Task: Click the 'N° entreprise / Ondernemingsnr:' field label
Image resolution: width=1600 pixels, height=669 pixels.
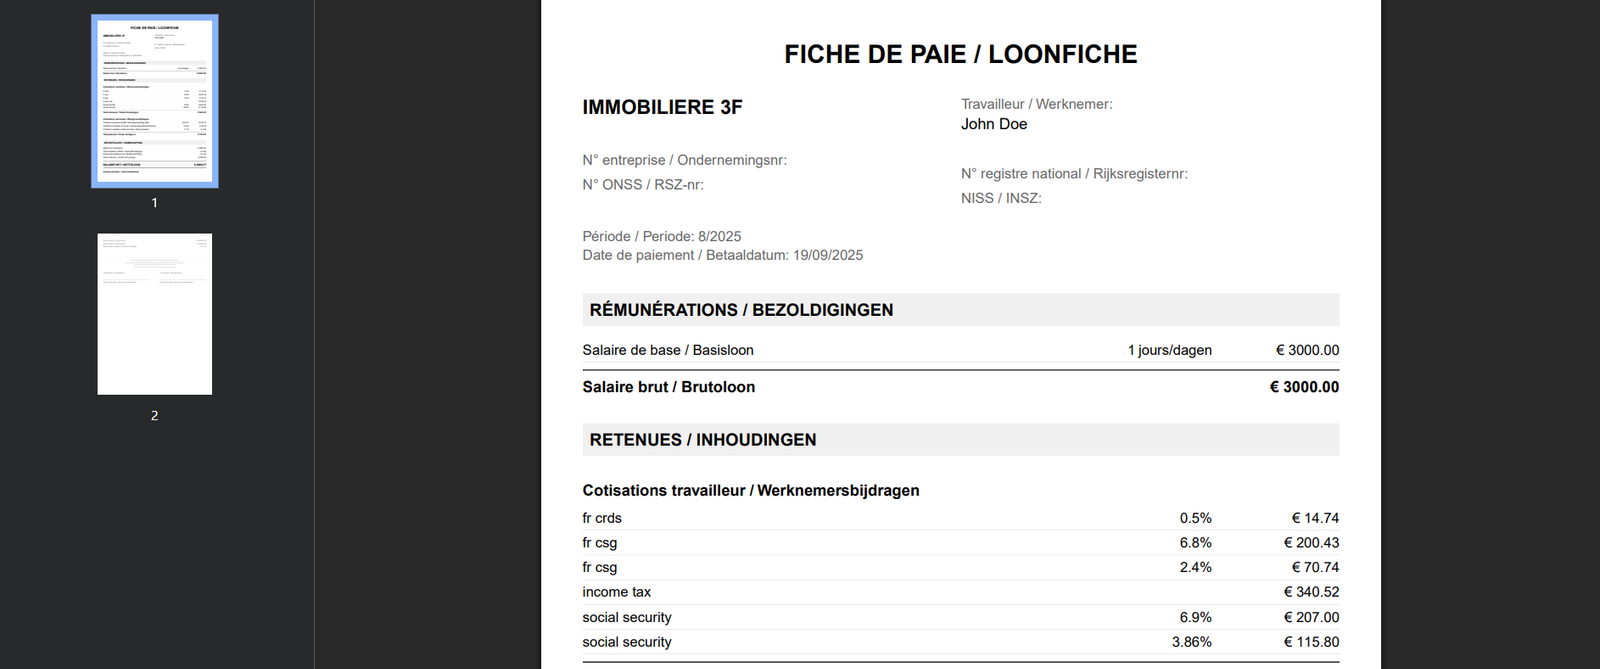Action: (684, 160)
